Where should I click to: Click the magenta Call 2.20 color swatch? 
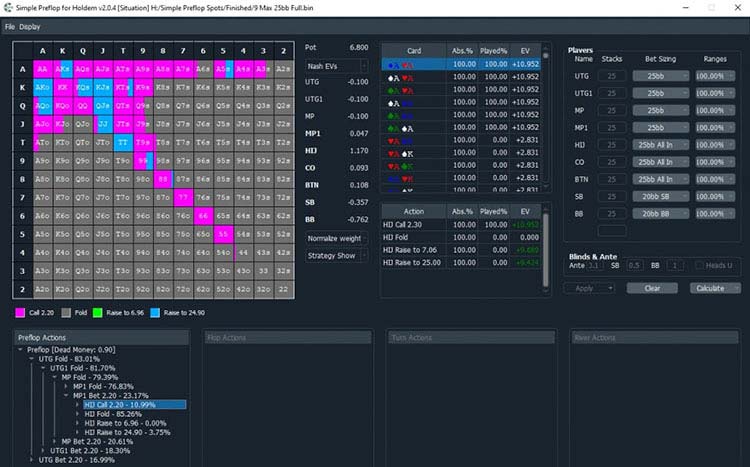19,313
